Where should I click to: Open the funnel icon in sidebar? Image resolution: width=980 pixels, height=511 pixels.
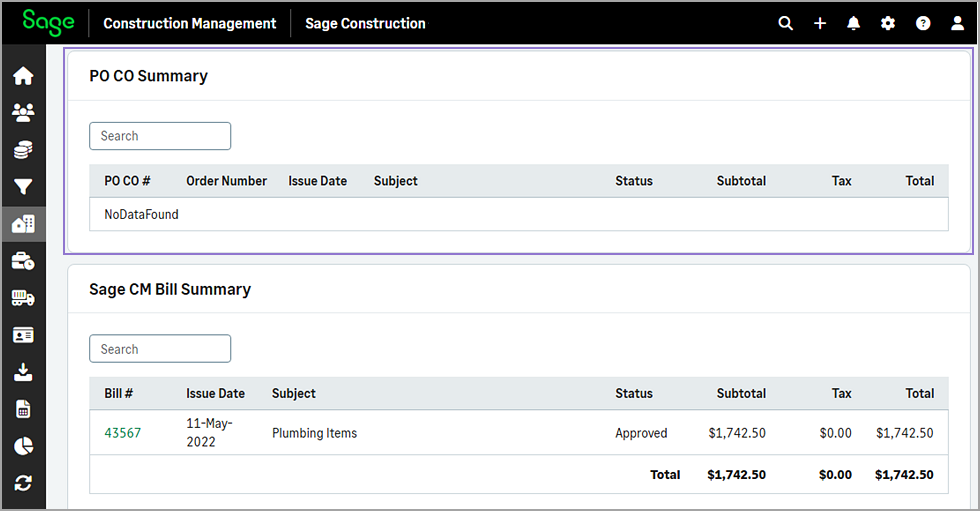(x=23, y=187)
